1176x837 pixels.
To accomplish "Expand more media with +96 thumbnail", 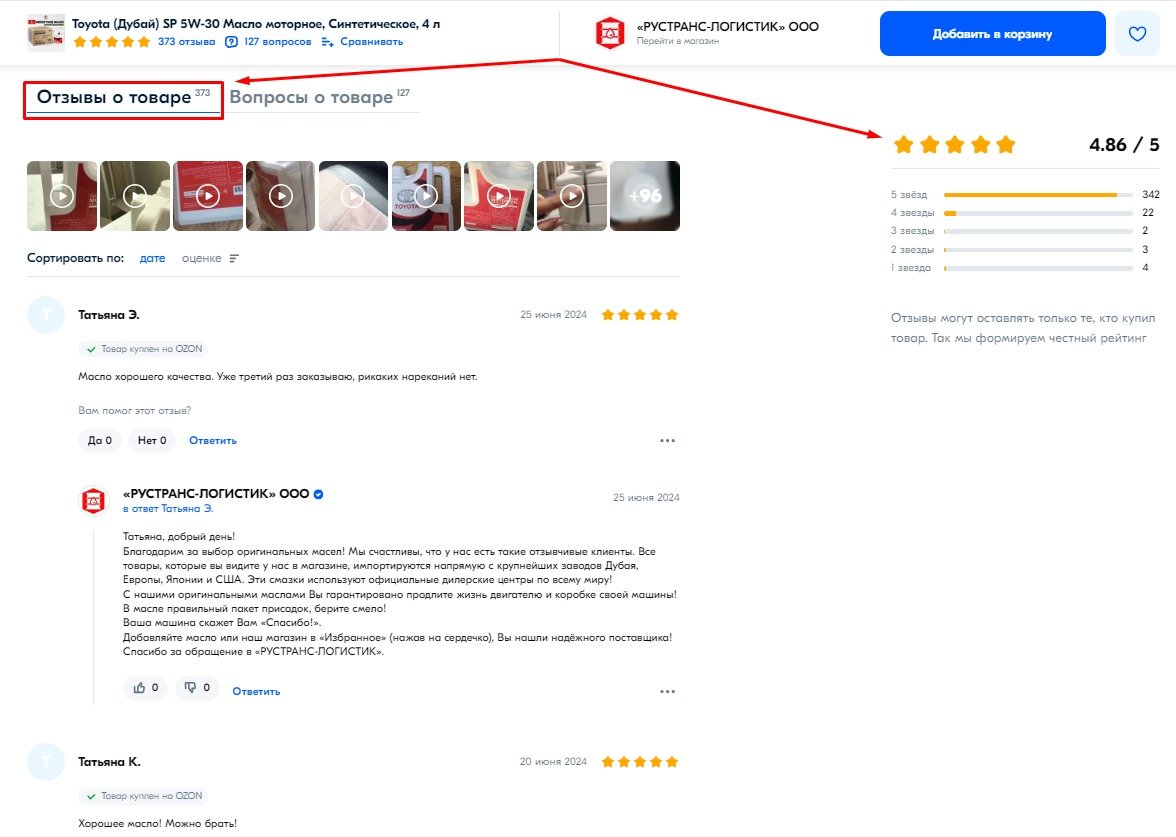I will click(645, 196).
